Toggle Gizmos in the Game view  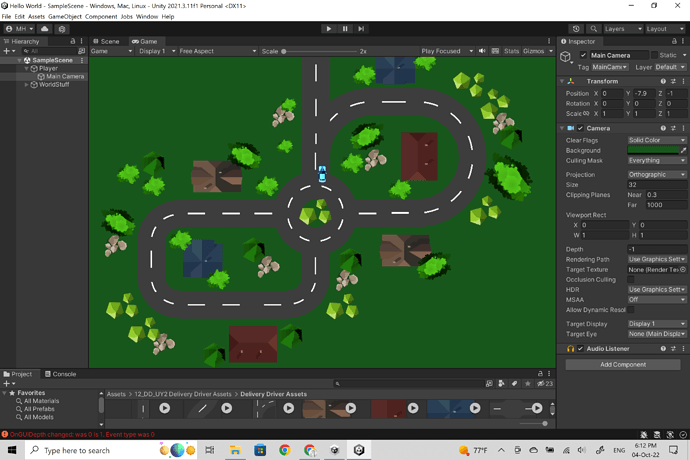[x=534, y=51]
